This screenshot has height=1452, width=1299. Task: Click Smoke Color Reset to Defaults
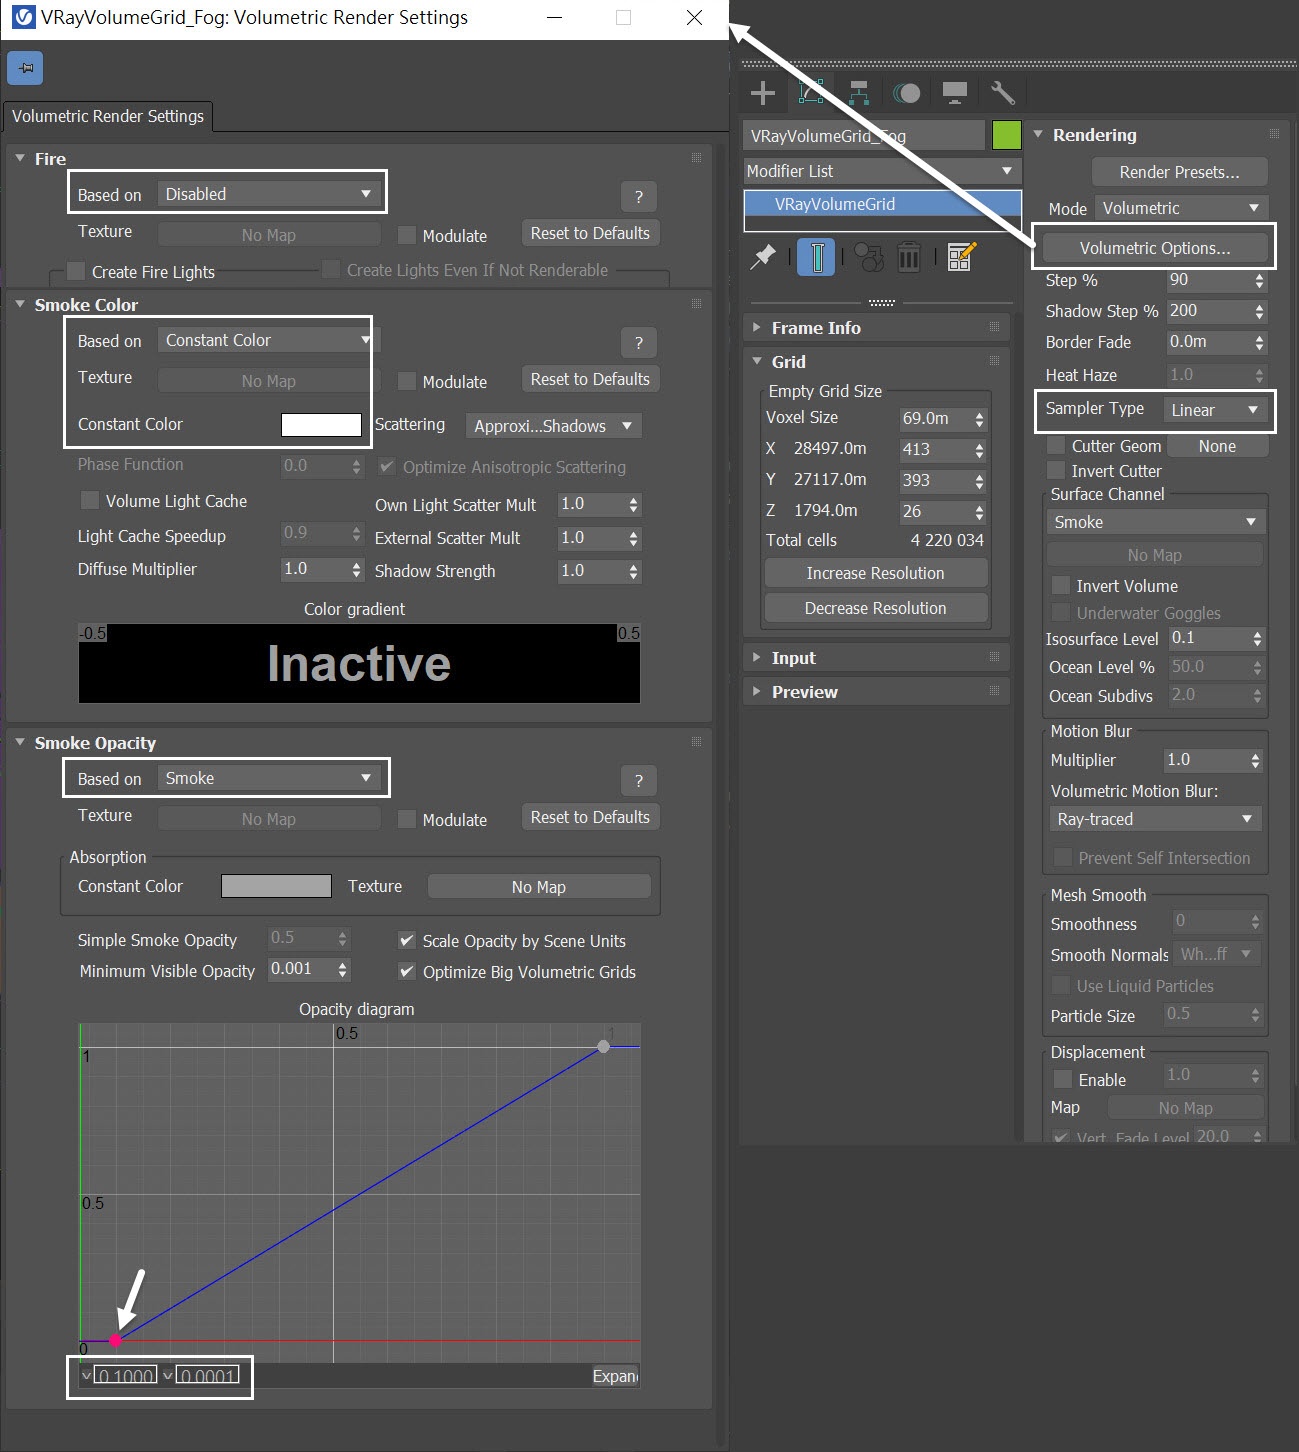tap(590, 379)
